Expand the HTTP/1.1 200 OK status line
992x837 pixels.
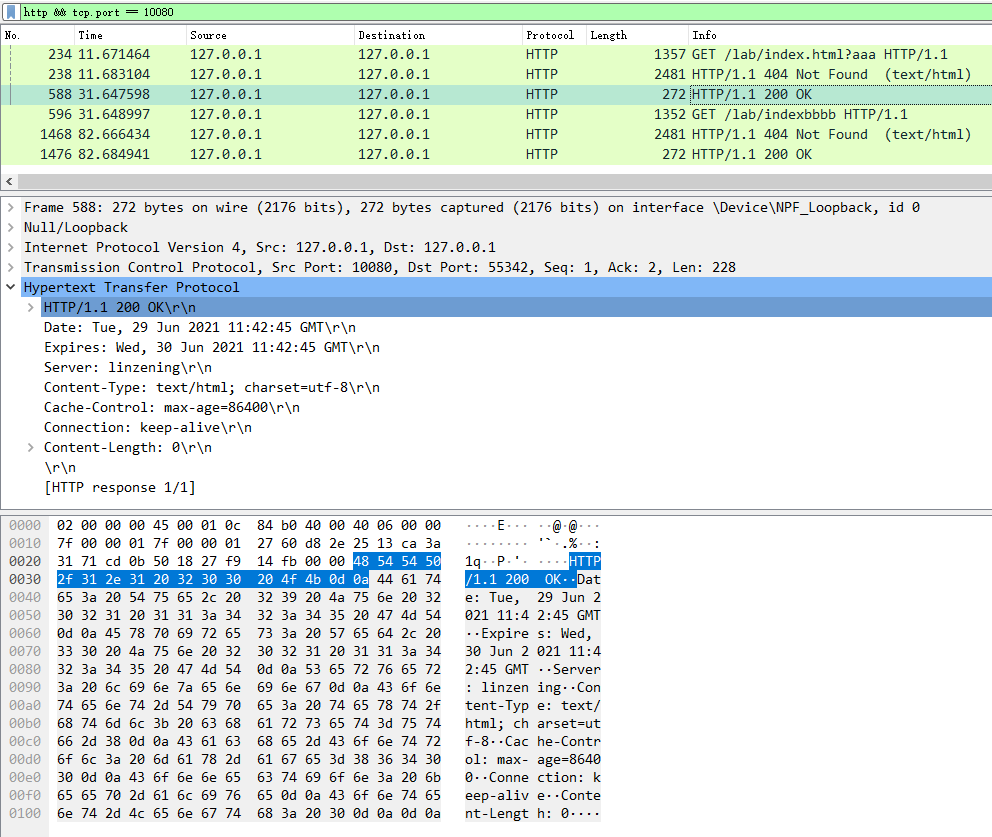(x=31, y=307)
